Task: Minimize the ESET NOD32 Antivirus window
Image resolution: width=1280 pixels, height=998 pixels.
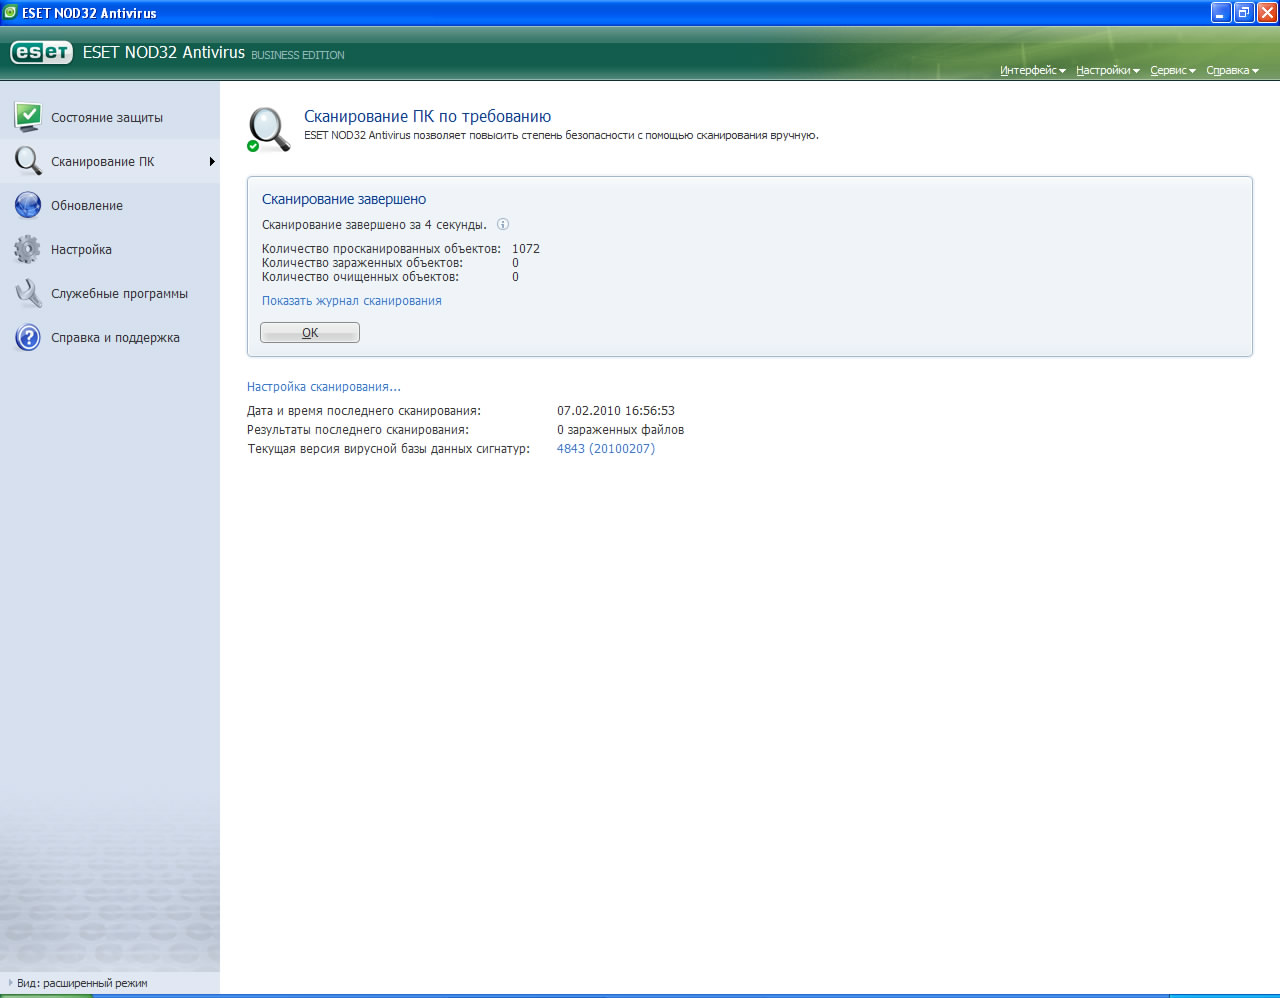Action: [x=1220, y=12]
